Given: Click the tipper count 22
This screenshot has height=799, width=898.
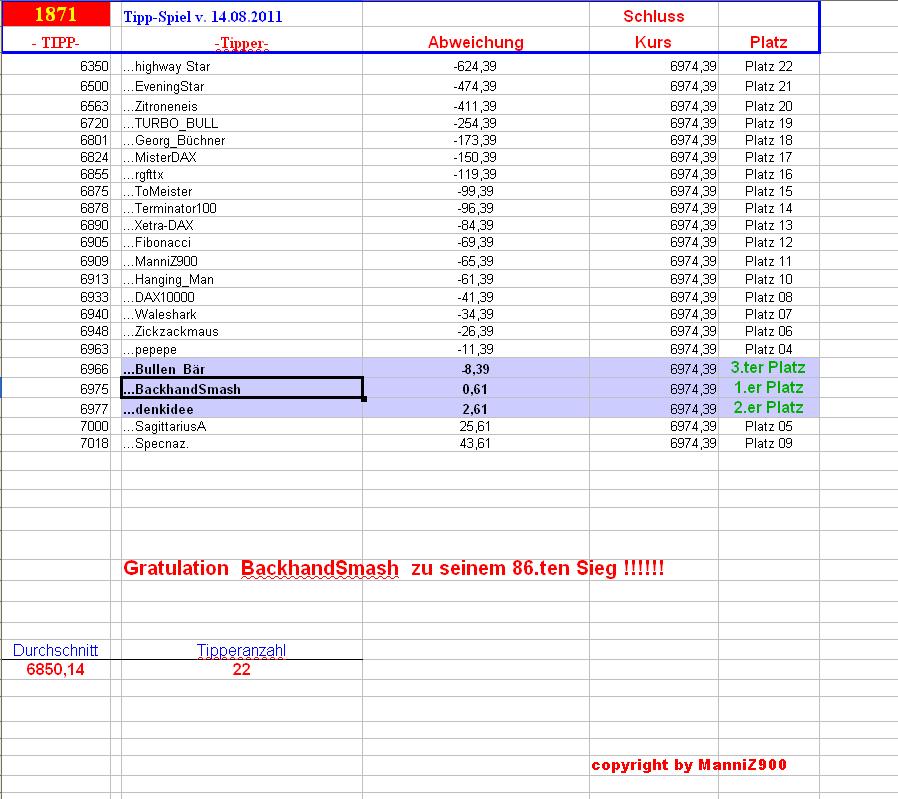Looking at the screenshot, I should coord(241,670).
